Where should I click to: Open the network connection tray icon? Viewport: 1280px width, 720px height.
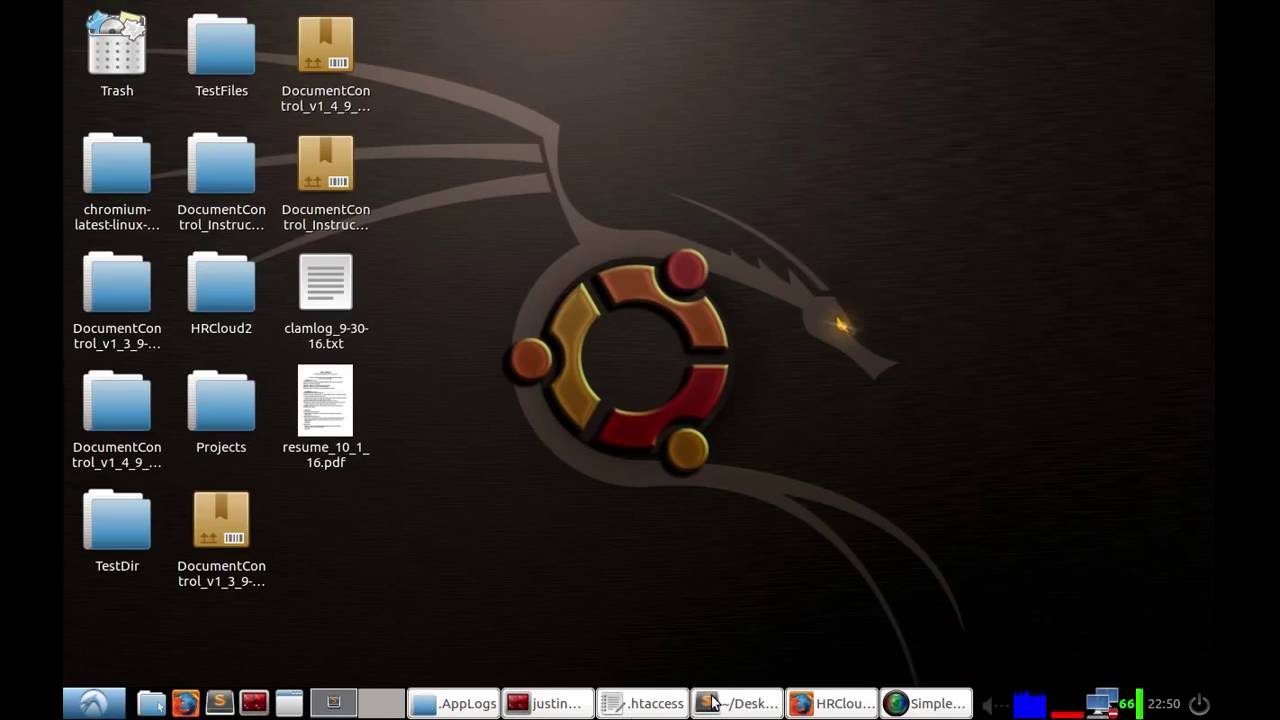tap(1102, 704)
